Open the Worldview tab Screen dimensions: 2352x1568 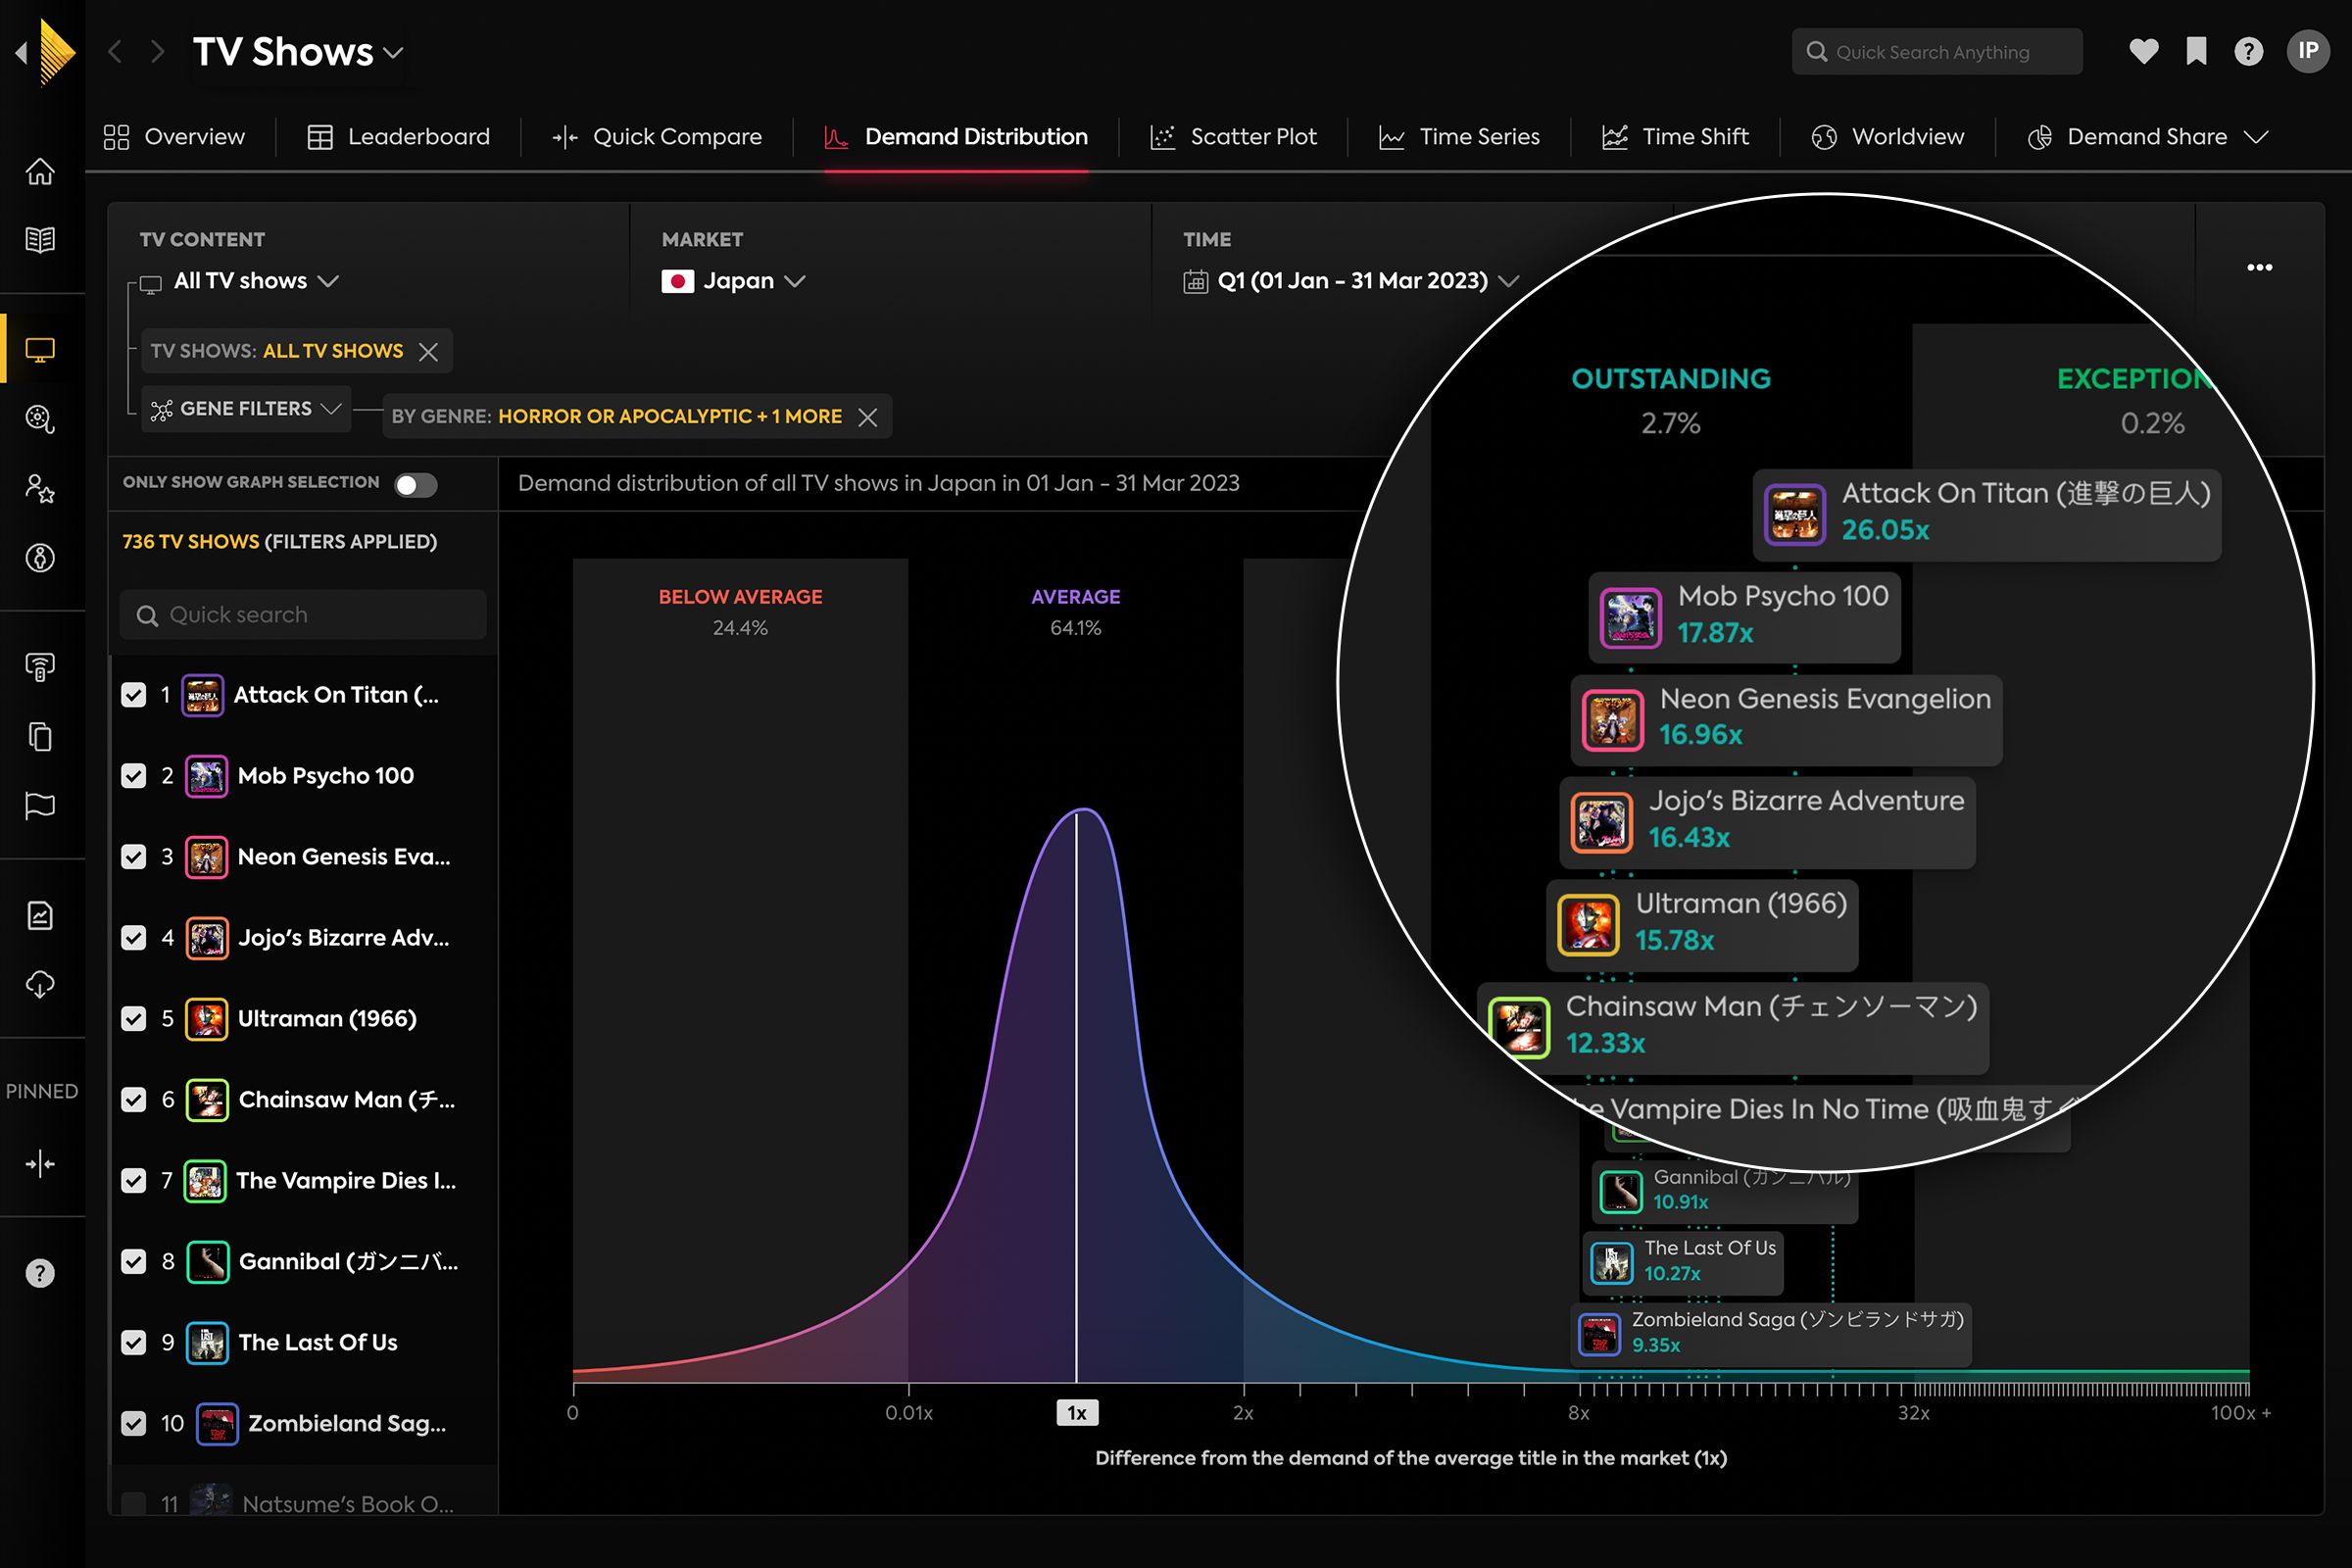point(1888,137)
